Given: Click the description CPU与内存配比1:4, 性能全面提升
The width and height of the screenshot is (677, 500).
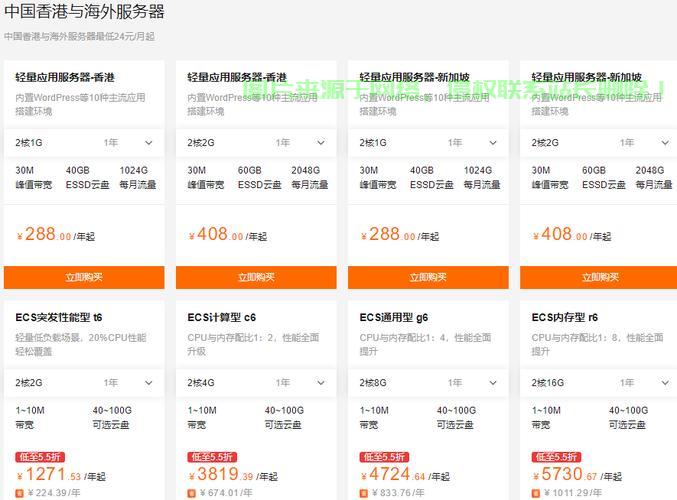Looking at the screenshot, I should (x=425, y=345).
